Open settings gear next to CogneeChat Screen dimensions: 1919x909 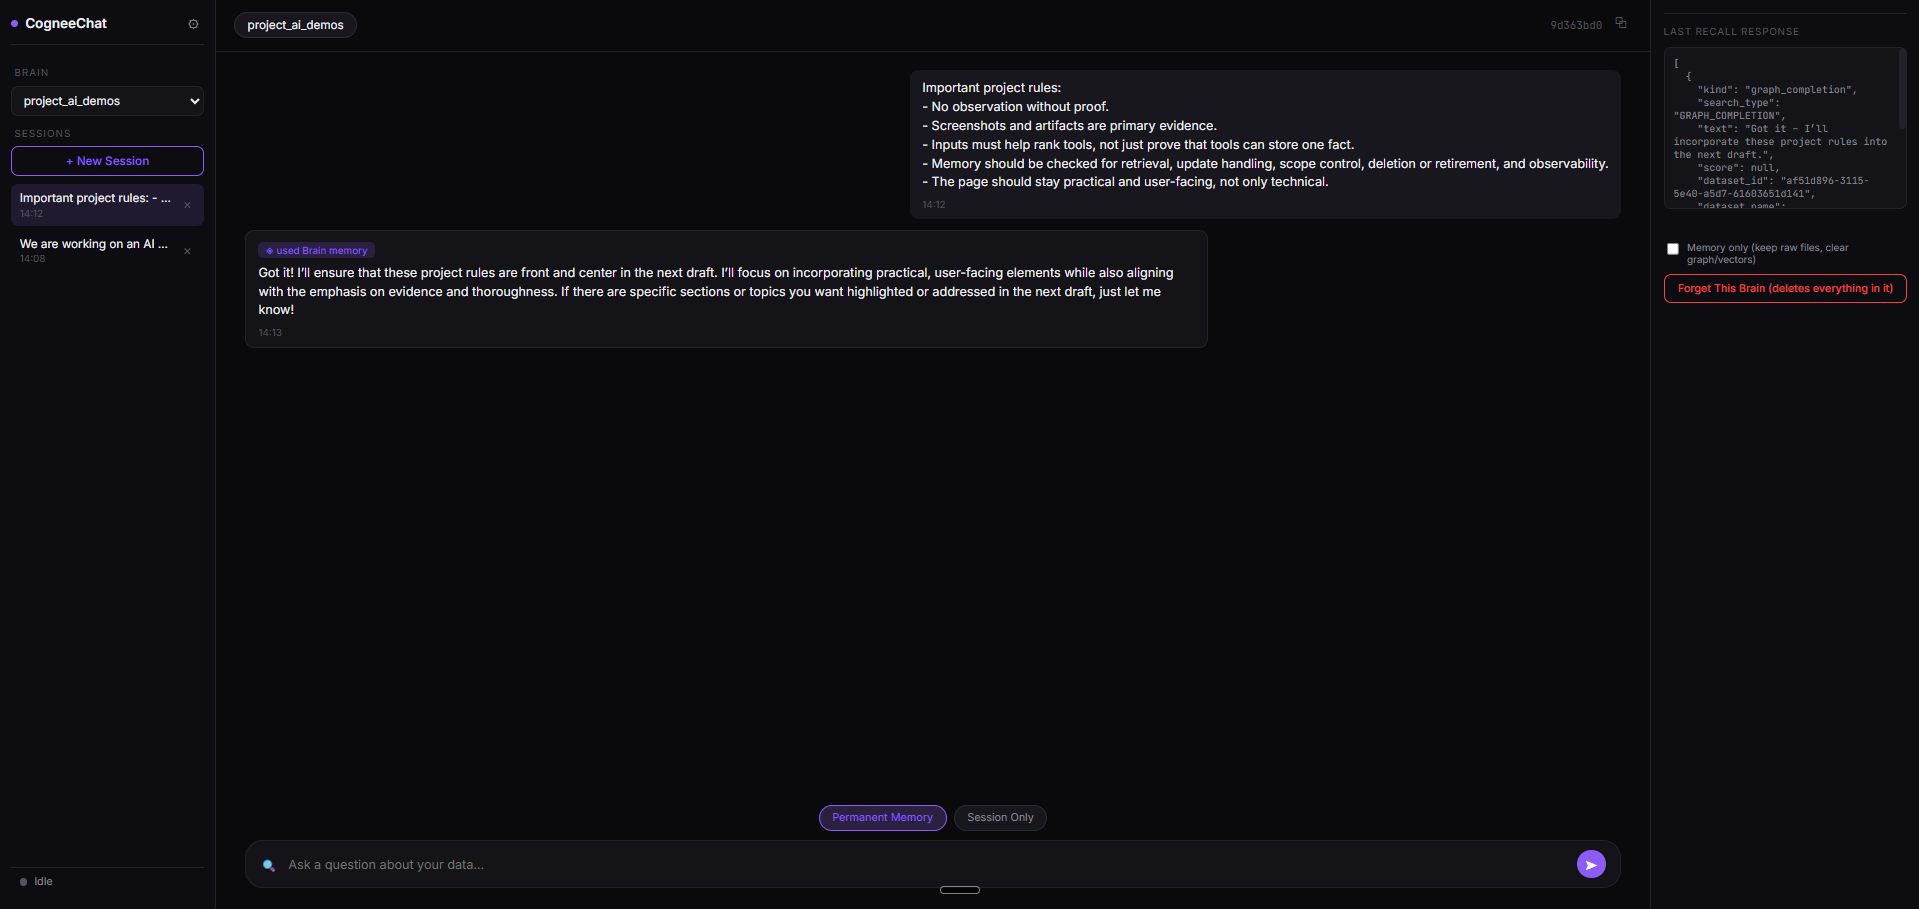(x=193, y=24)
